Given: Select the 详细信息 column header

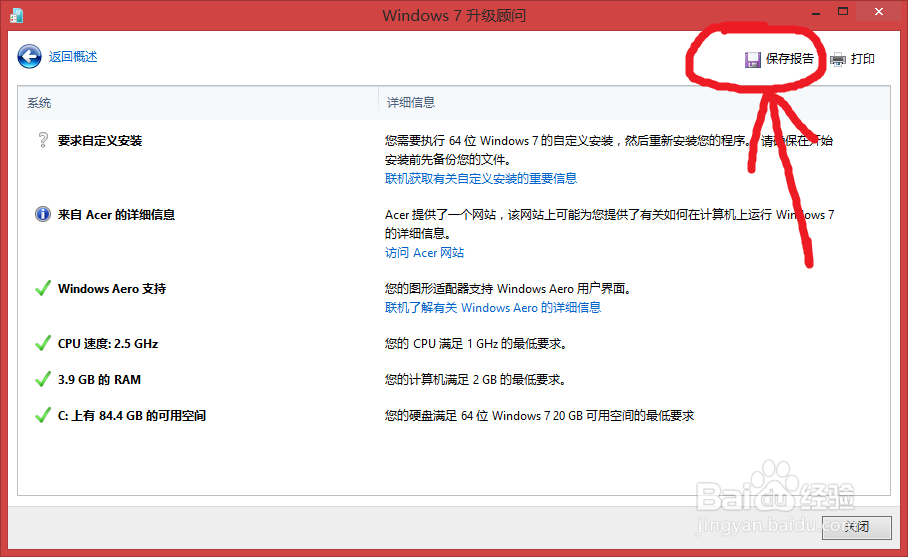Looking at the screenshot, I should point(411,102).
